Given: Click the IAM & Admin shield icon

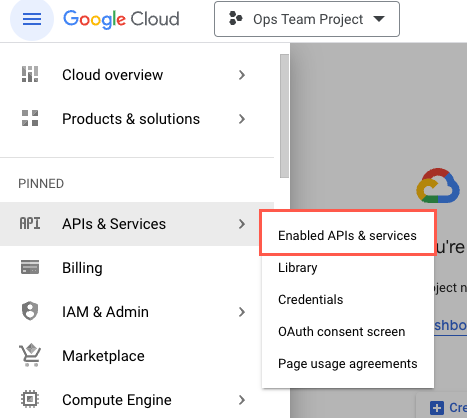Looking at the screenshot, I should point(30,311).
